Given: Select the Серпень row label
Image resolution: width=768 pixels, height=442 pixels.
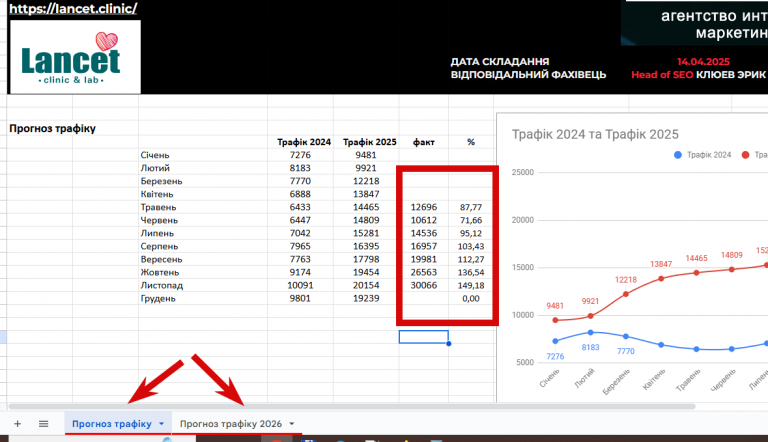Looking at the screenshot, I should [159, 246].
